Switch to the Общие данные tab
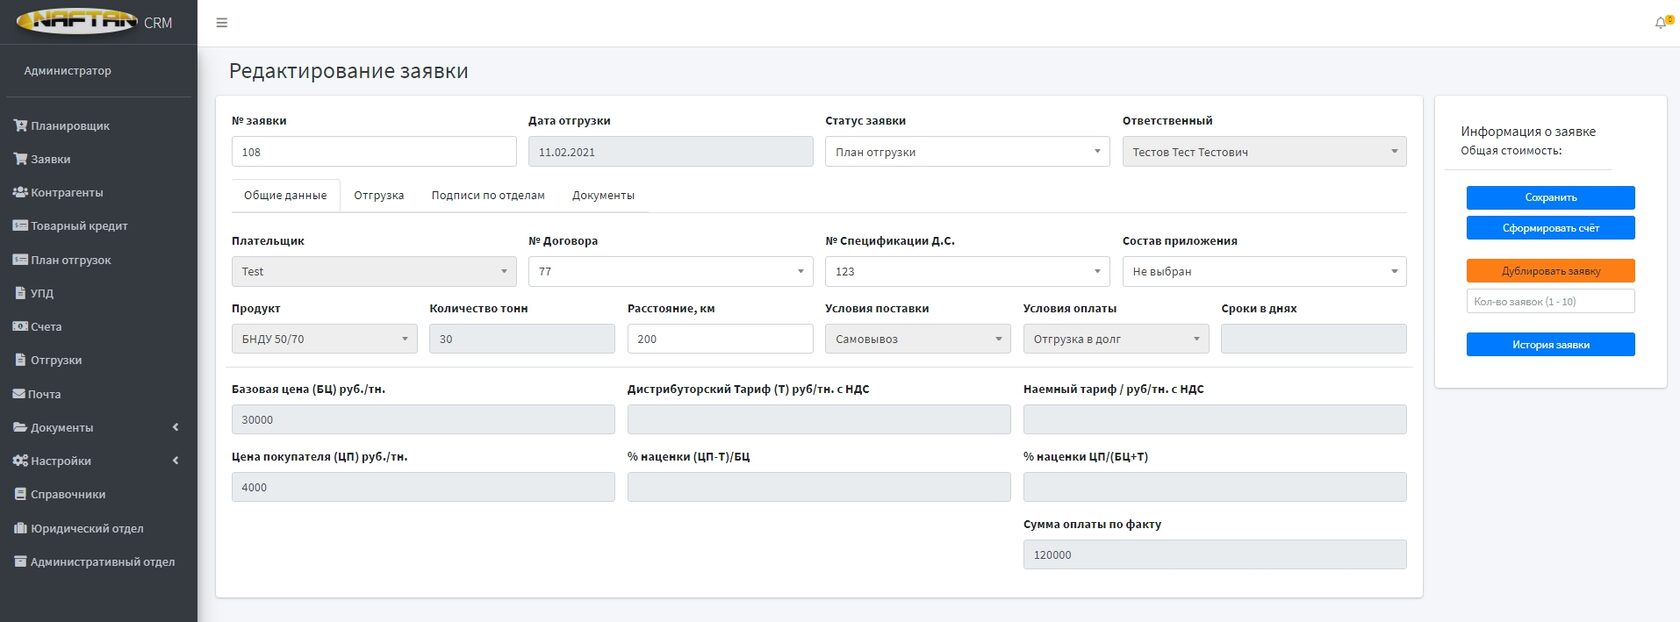 (x=285, y=196)
